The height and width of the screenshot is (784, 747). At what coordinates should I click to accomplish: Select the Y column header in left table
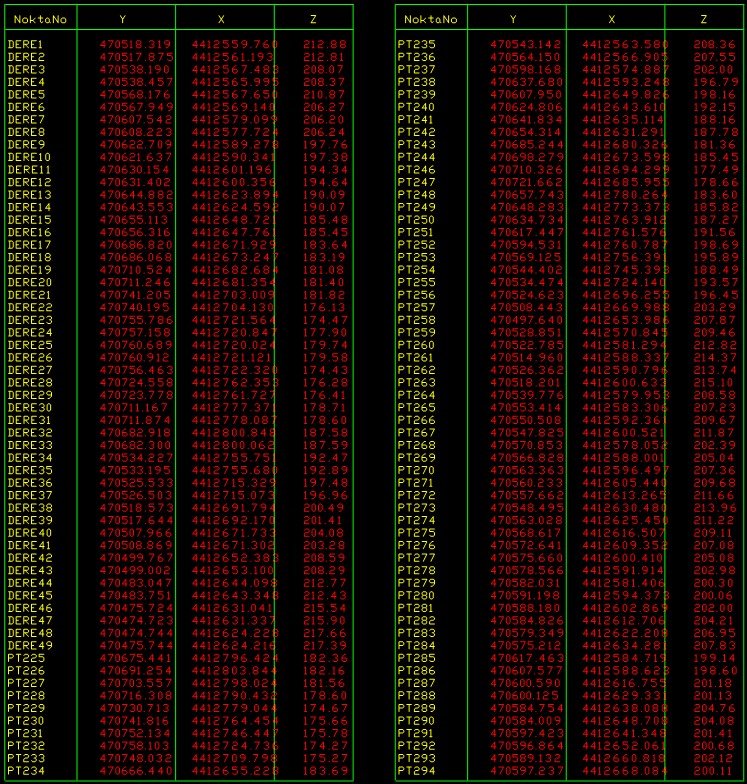point(123,19)
